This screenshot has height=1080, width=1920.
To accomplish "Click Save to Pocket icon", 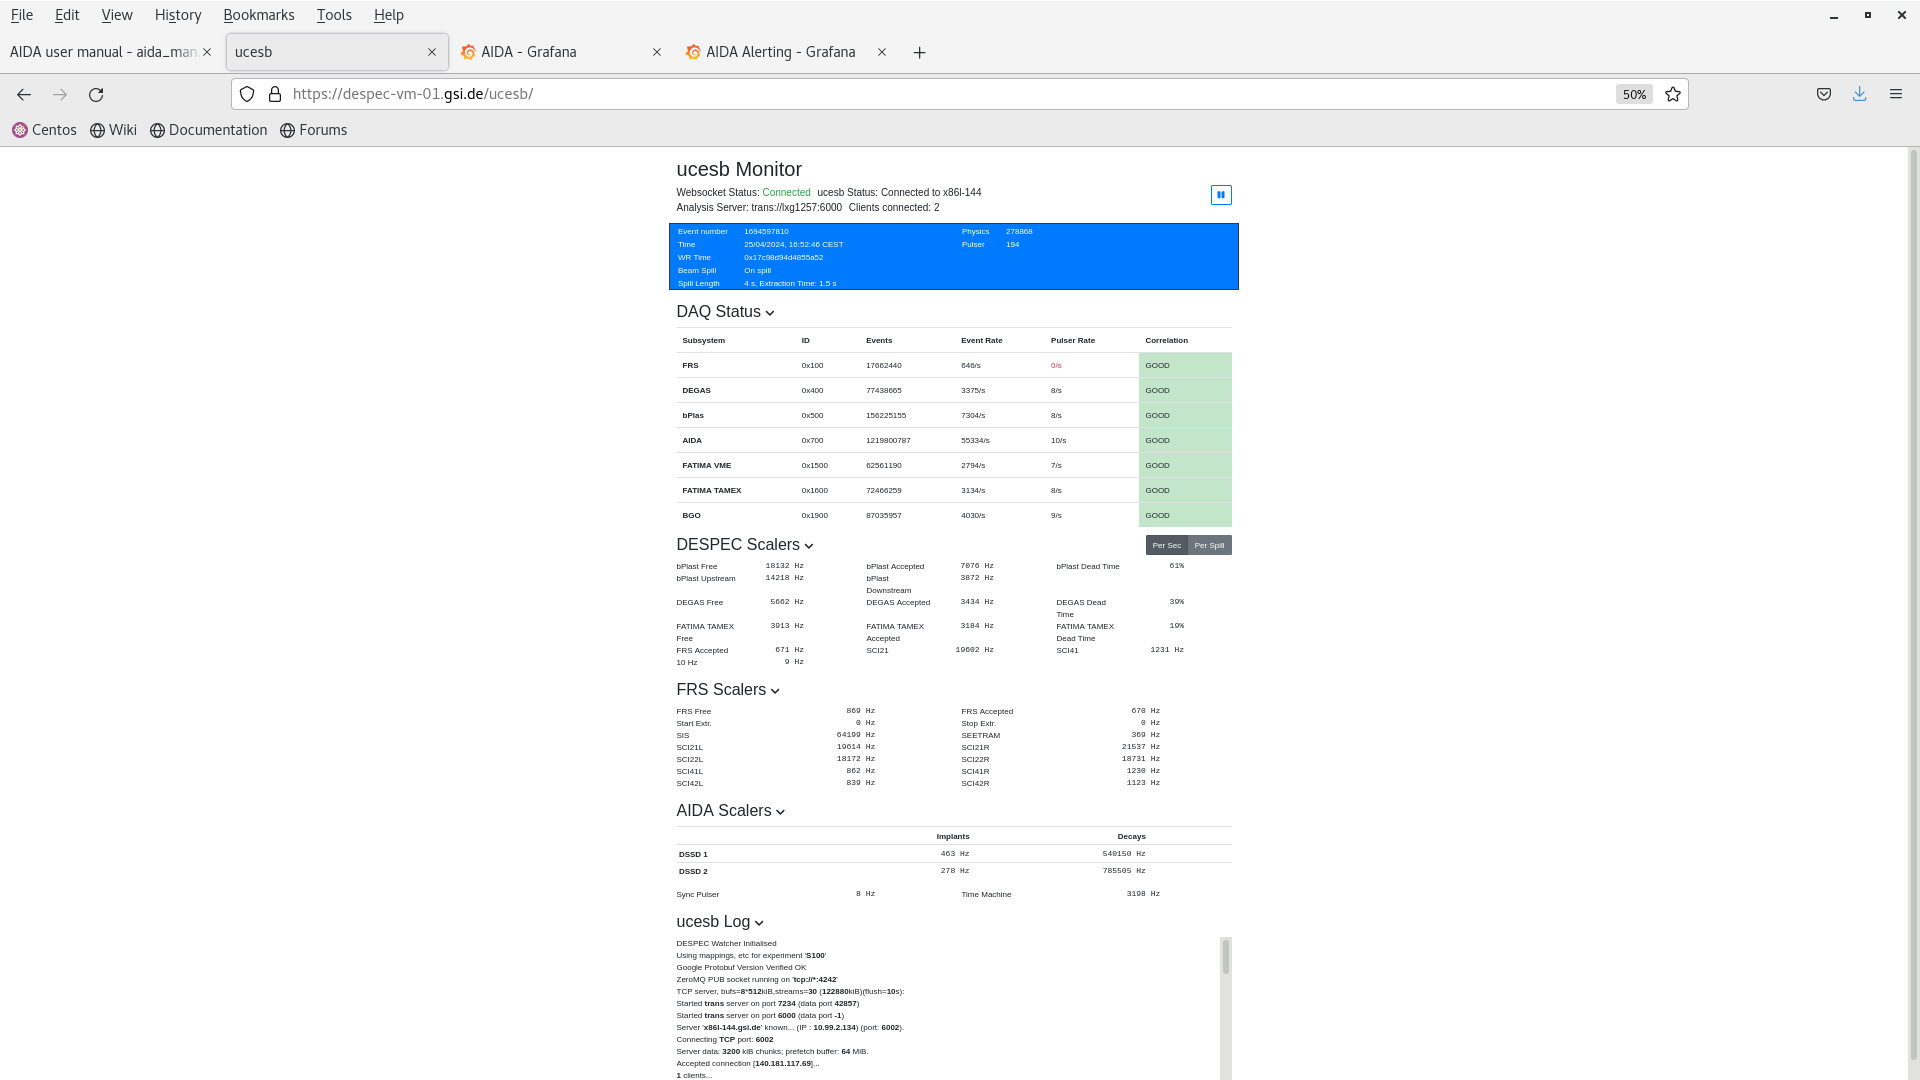I will (1824, 94).
